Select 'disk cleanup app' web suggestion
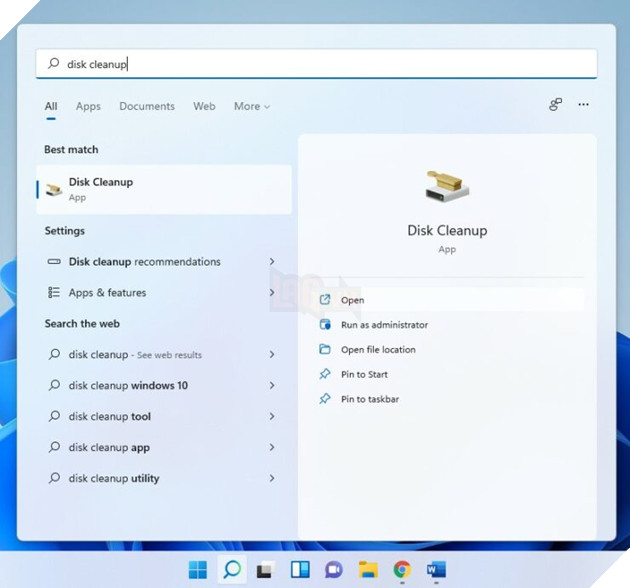 [164, 447]
